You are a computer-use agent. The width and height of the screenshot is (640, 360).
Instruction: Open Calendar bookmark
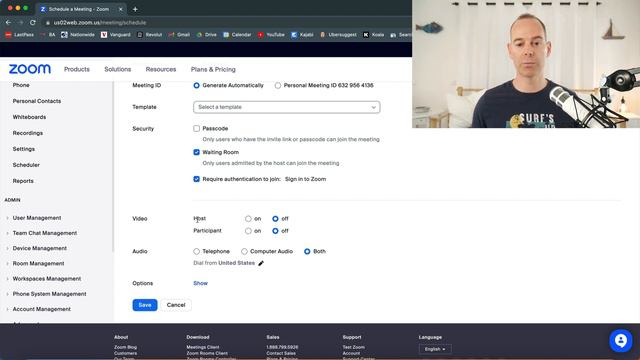237,35
